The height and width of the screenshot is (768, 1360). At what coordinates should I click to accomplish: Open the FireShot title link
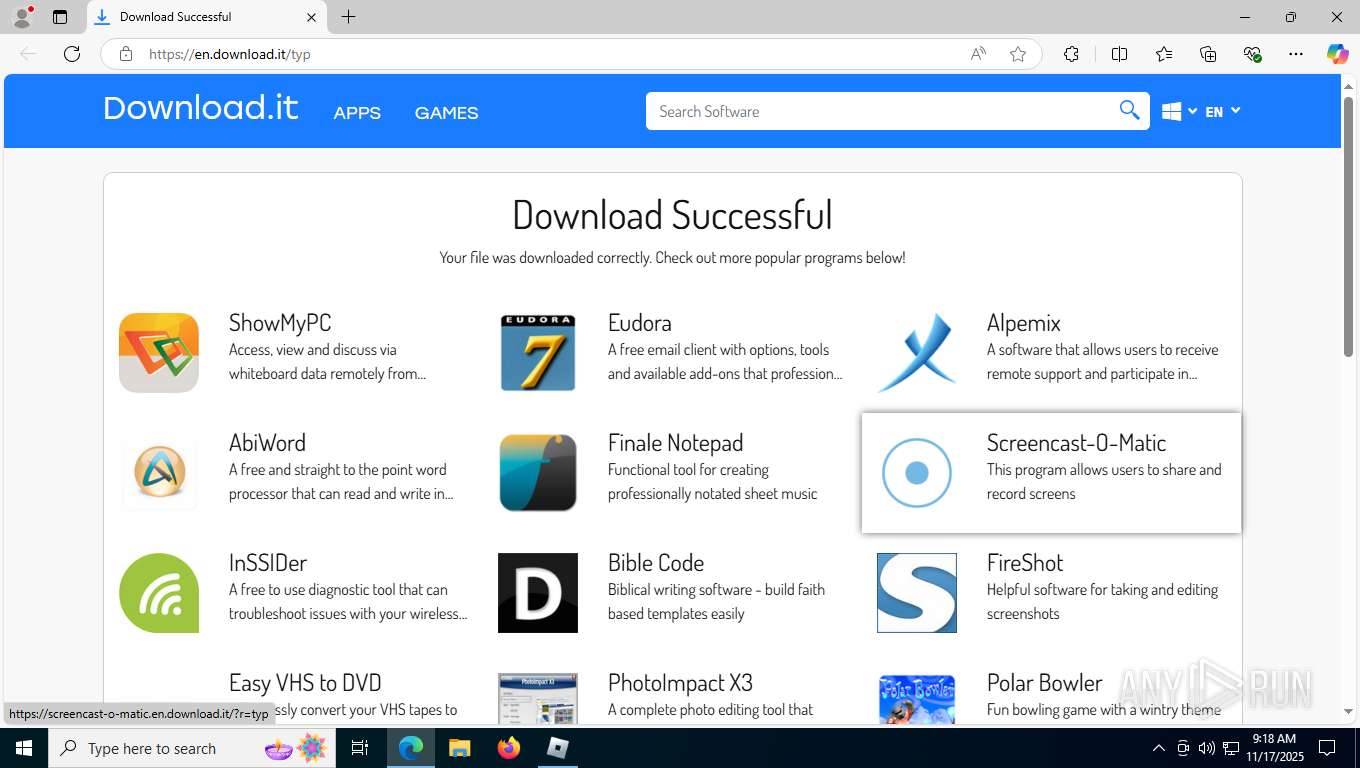click(1025, 562)
